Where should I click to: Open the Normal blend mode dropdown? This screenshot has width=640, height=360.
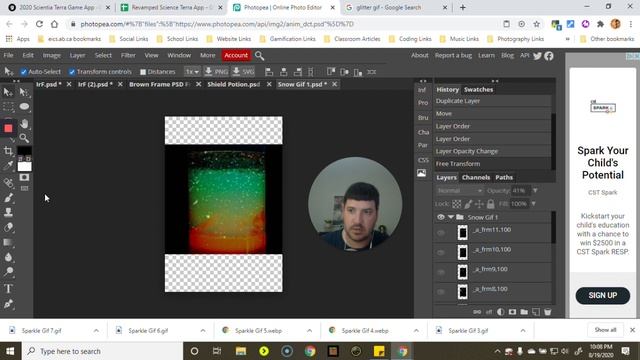[460, 191]
